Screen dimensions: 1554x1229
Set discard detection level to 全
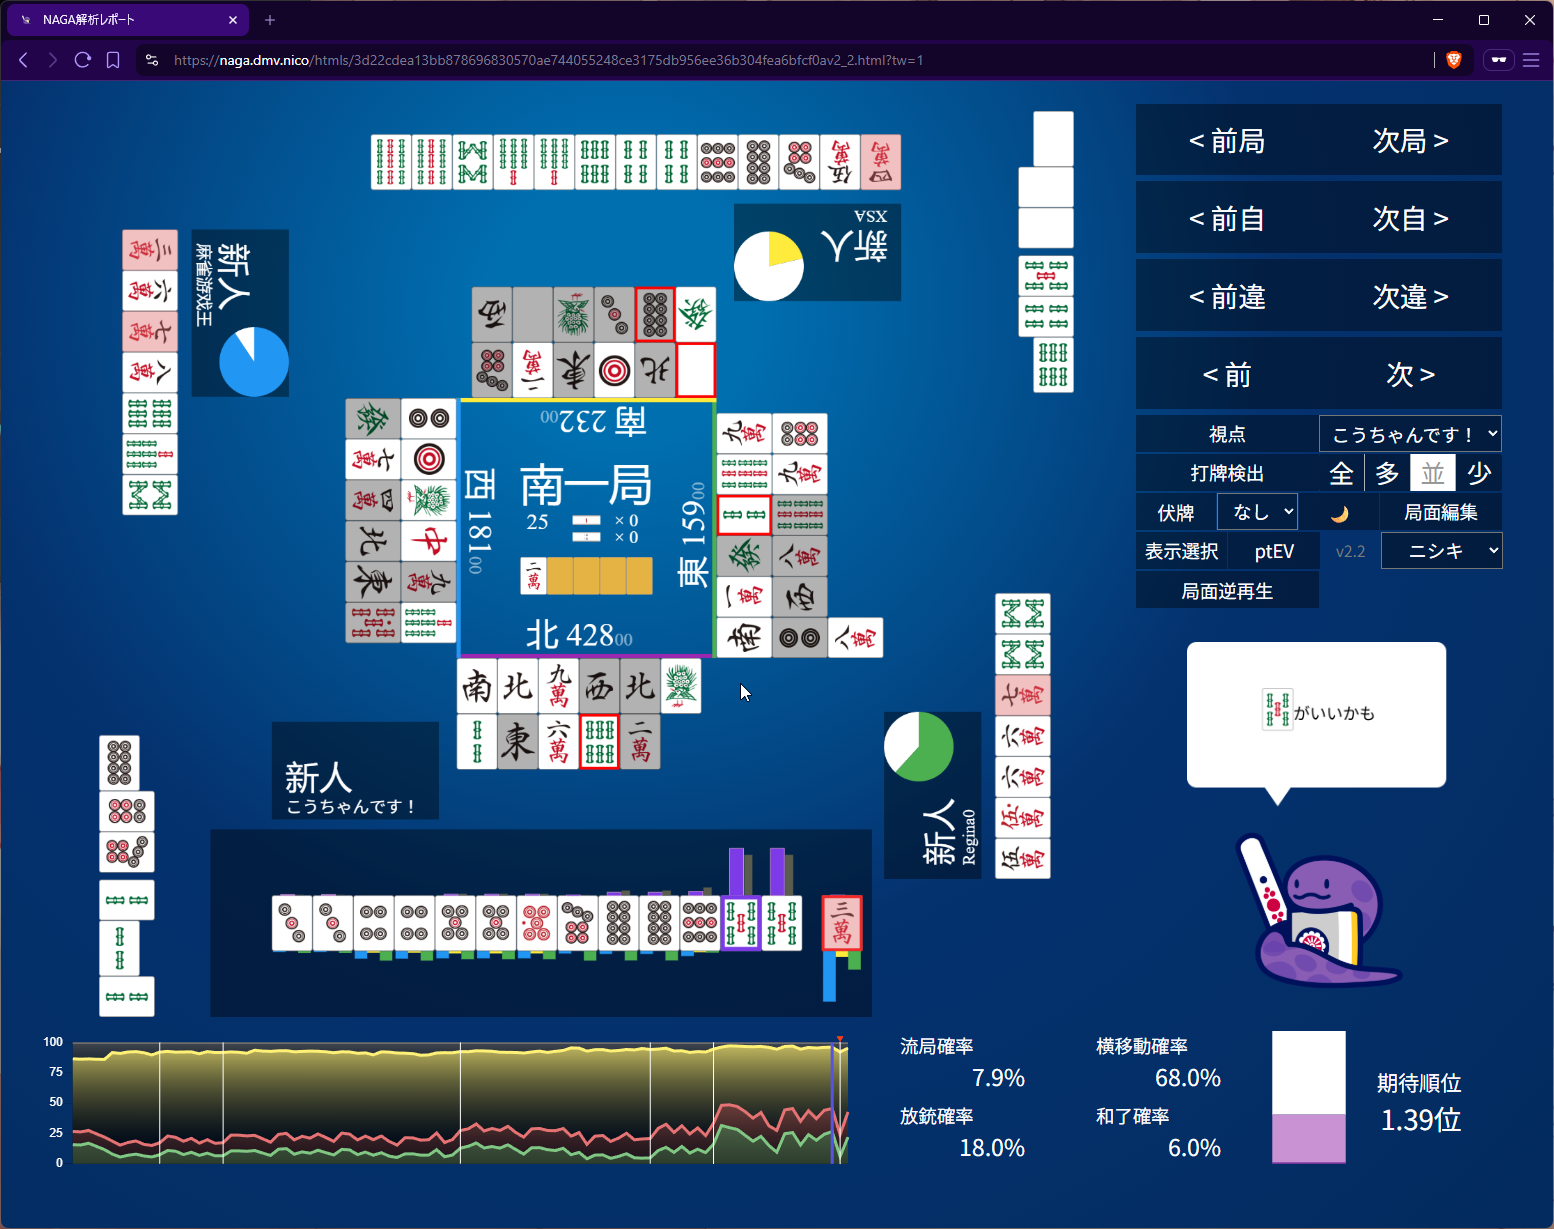pos(1341,473)
